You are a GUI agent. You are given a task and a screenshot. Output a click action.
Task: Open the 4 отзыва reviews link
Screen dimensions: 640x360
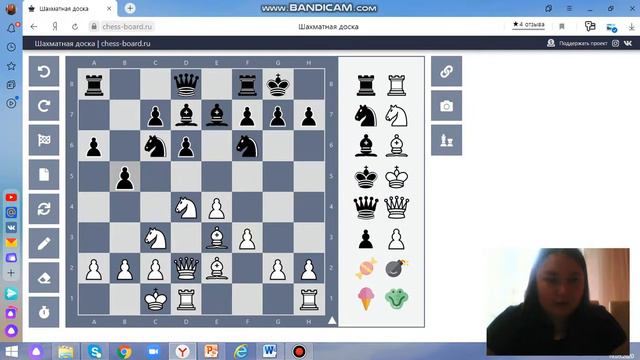click(x=529, y=24)
